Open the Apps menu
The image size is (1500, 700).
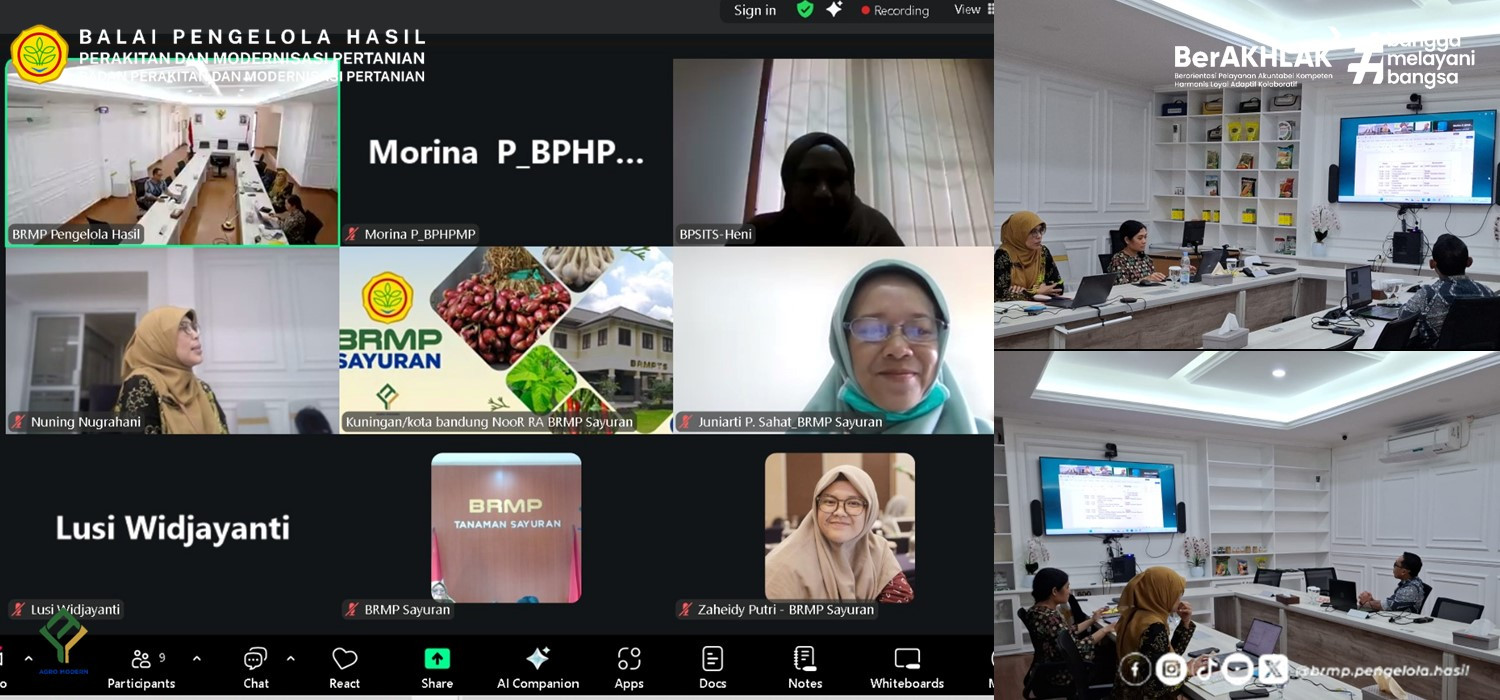[x=629, y=667]
